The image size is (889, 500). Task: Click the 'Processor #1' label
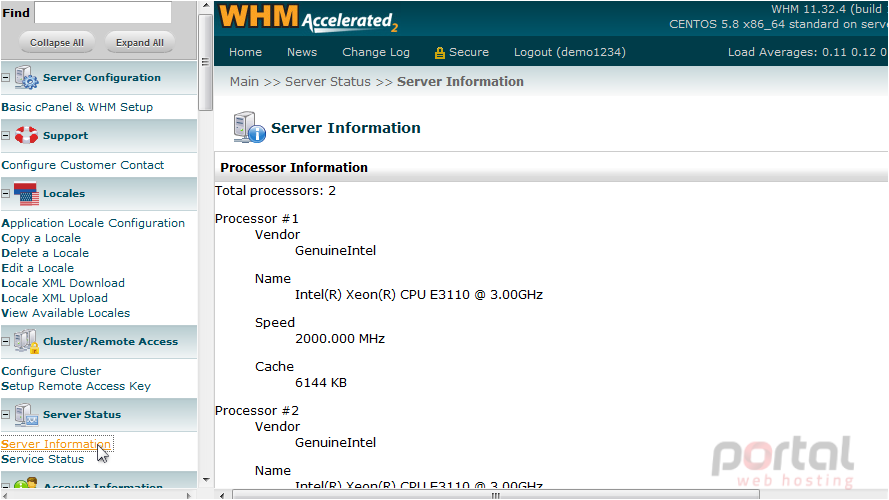pos(257,219)
